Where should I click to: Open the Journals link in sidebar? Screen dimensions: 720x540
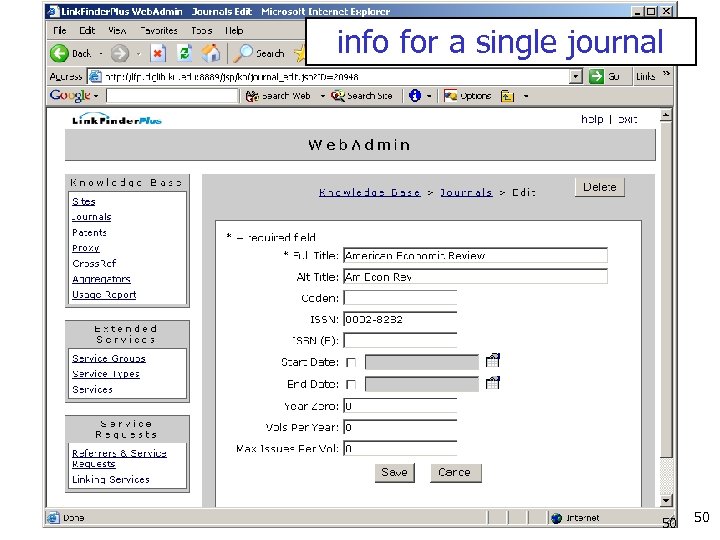[x=91, y=217]
